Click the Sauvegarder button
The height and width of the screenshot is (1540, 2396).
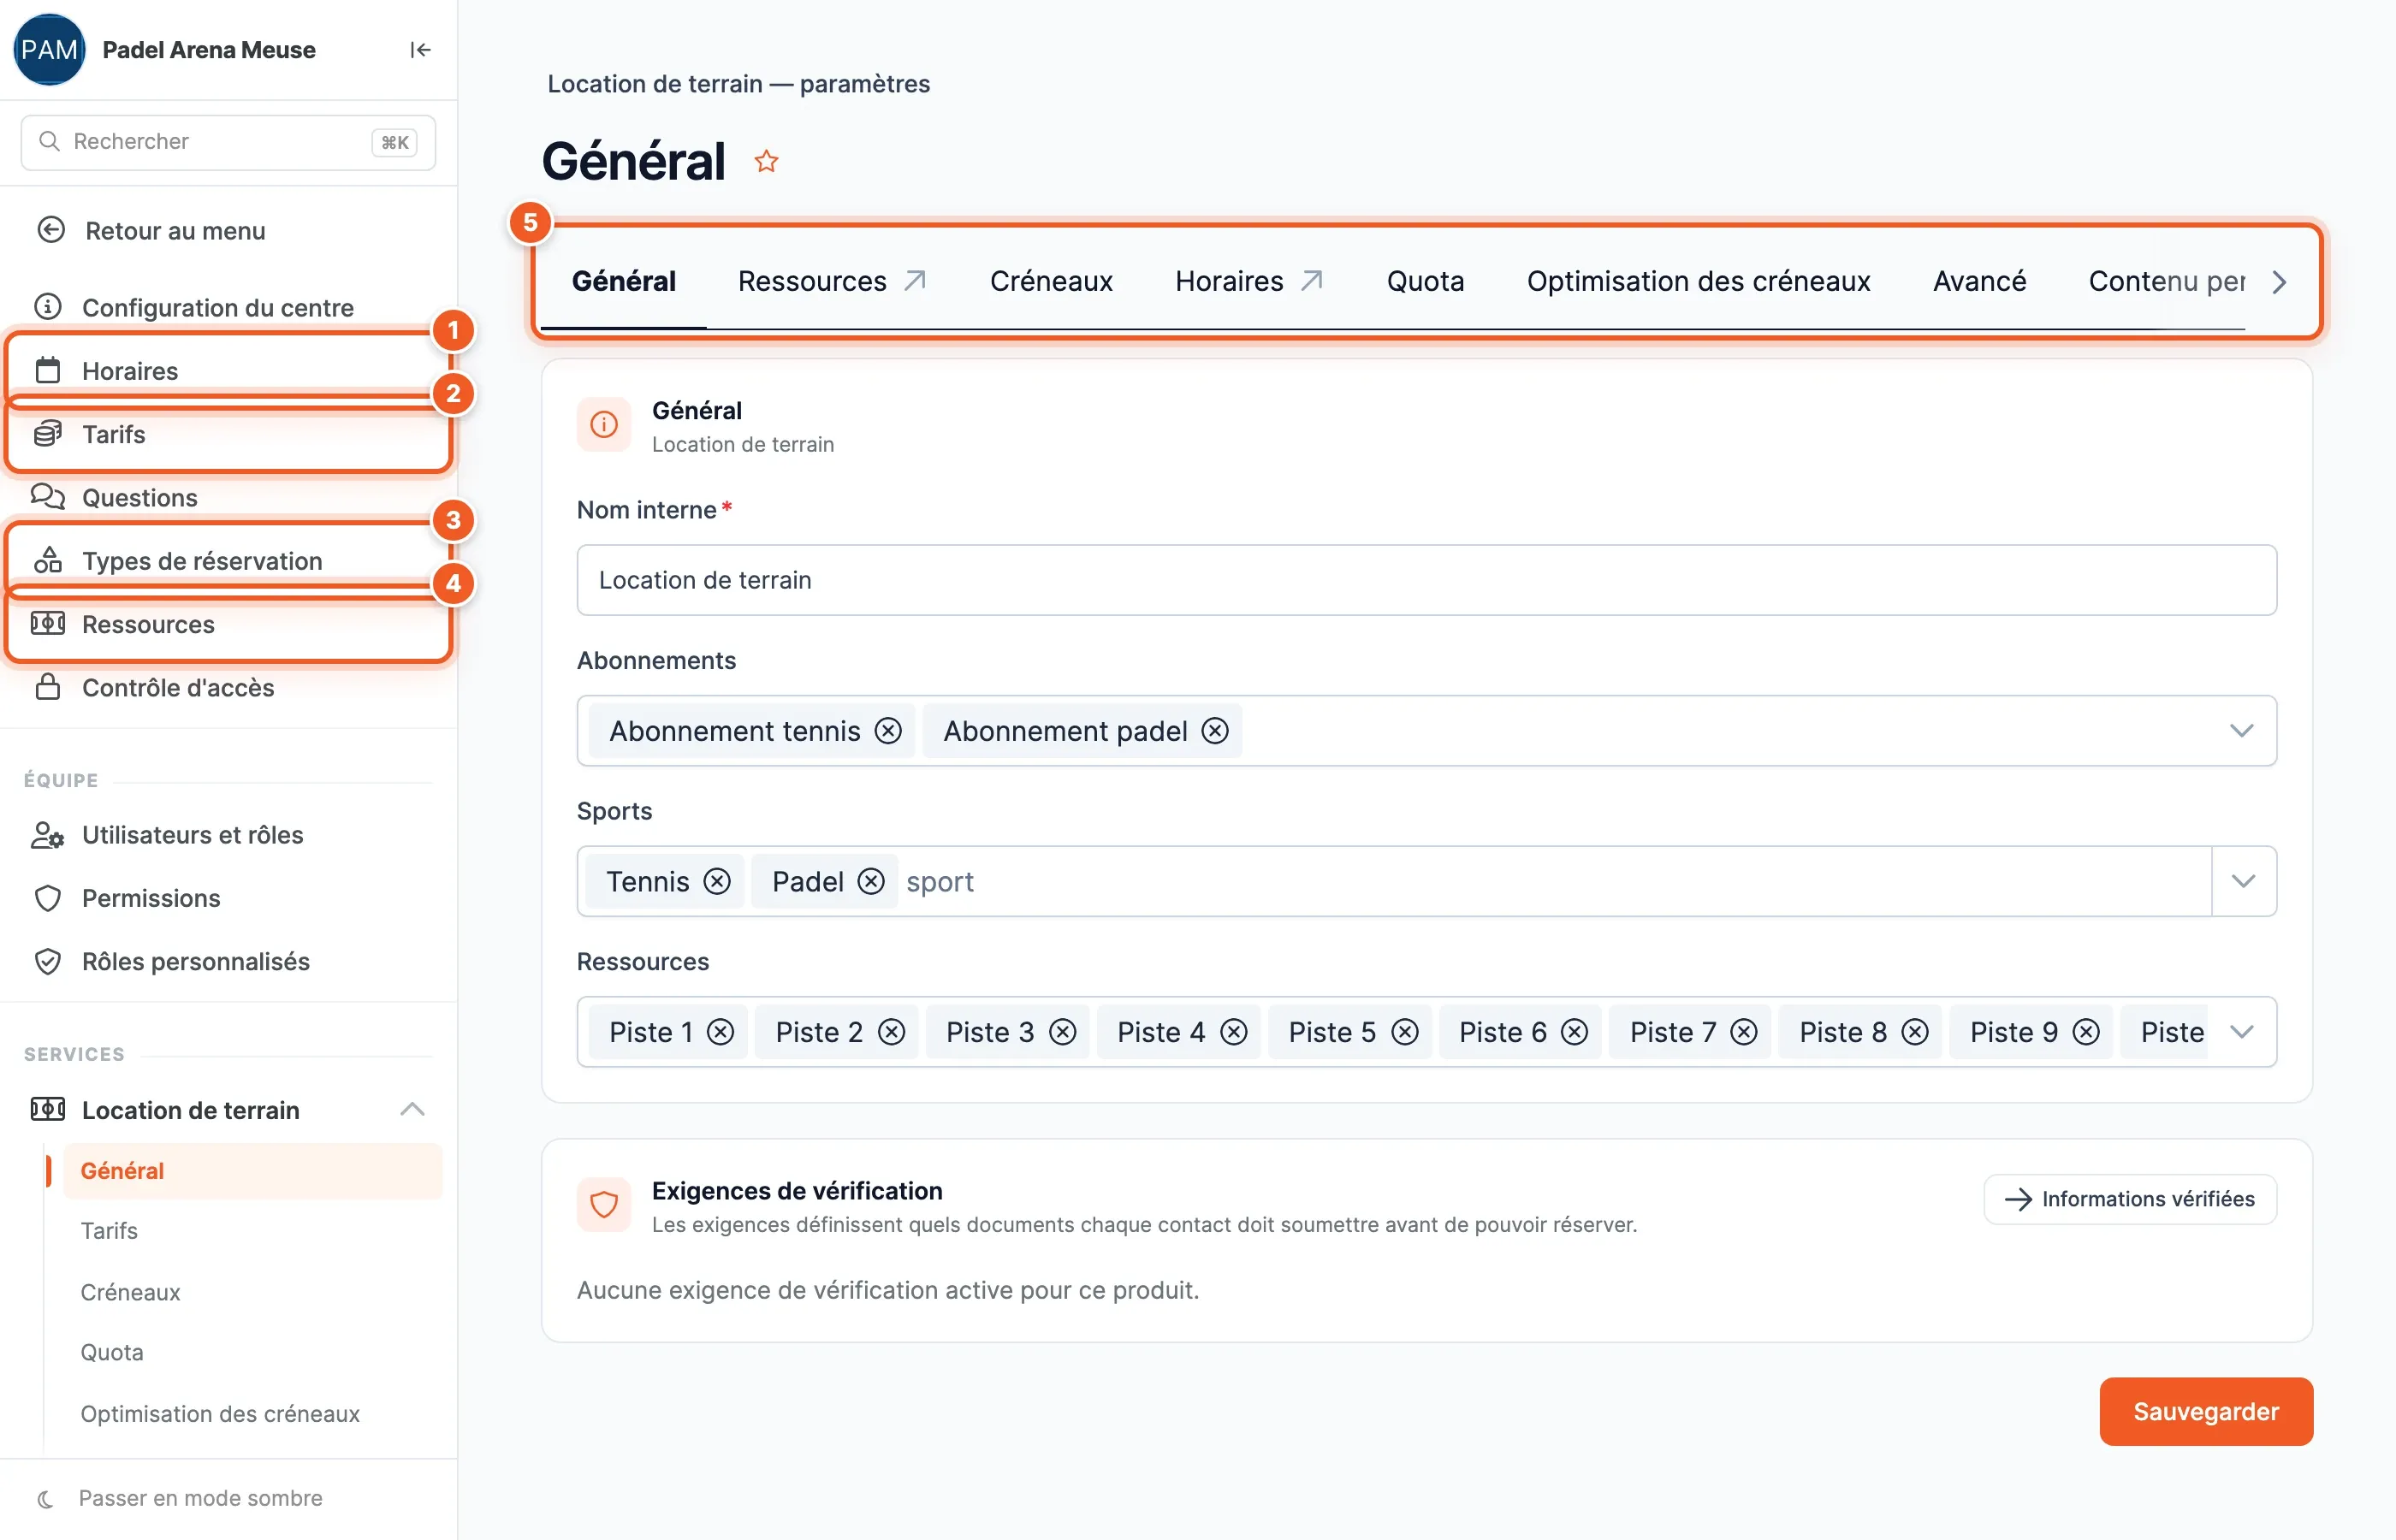(x=2206, y=1411)
